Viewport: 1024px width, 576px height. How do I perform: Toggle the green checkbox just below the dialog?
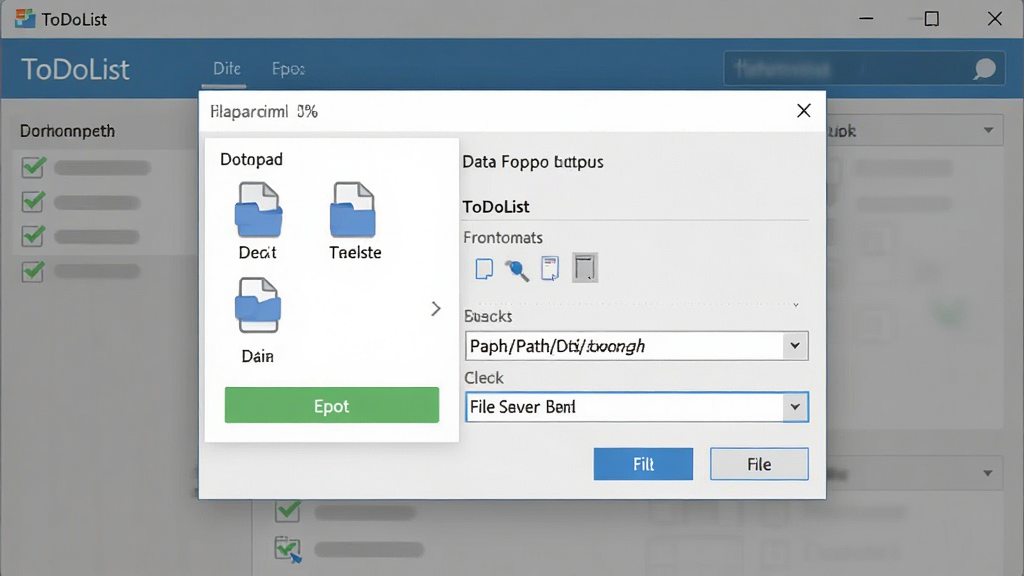288,511
